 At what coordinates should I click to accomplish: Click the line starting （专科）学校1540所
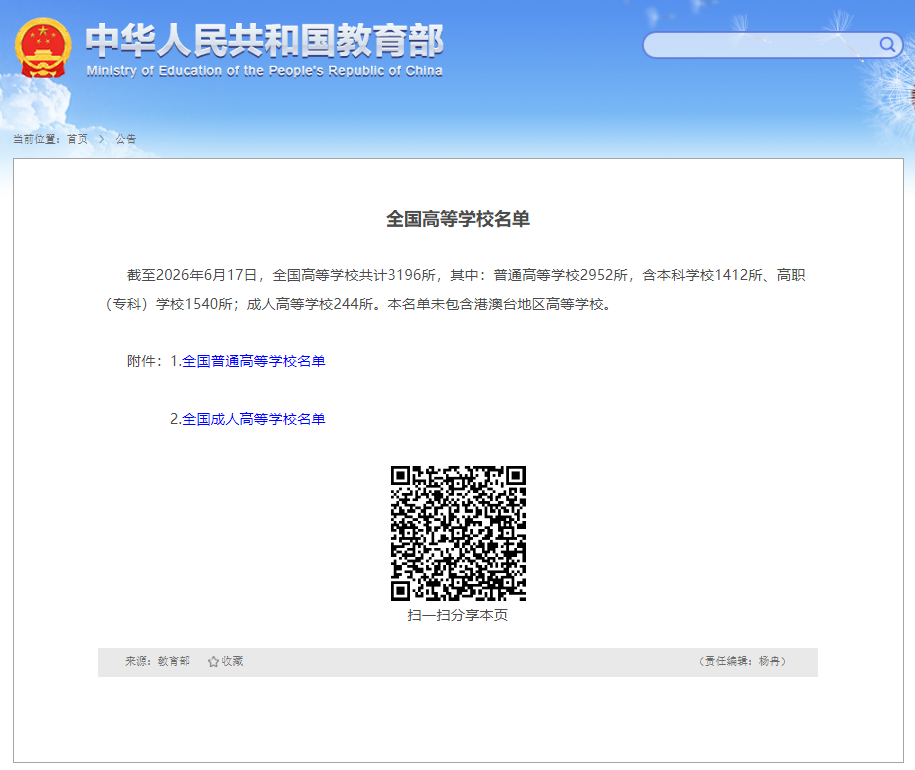point(358,304)
